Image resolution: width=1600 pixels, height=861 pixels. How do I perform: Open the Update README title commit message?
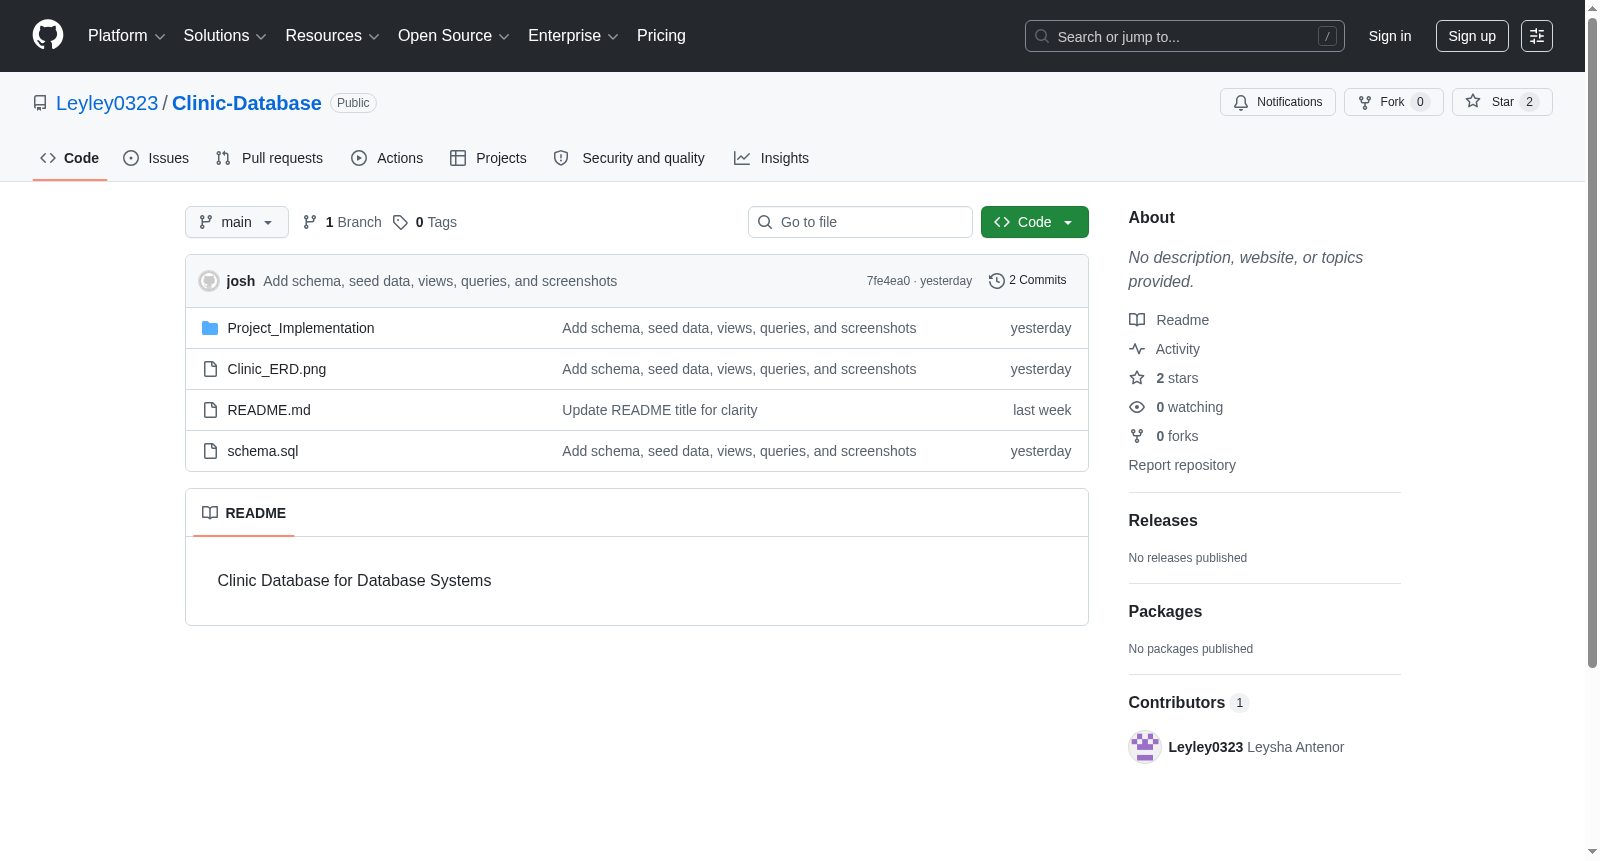pos(660,410)
